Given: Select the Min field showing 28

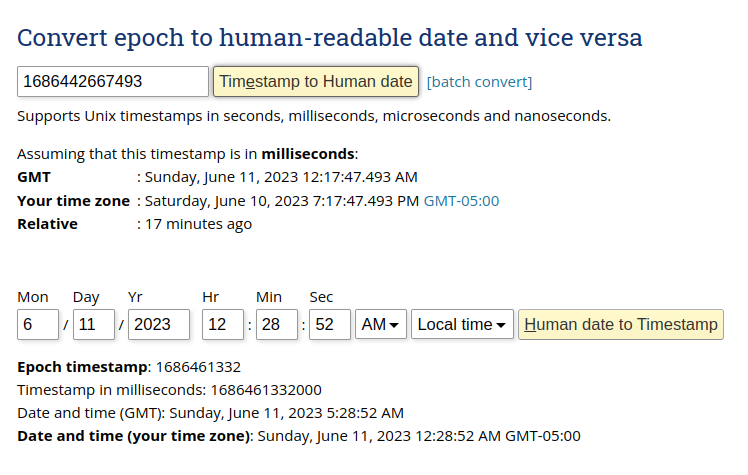Looking at the screenshot, I should [x=277, y=324].
